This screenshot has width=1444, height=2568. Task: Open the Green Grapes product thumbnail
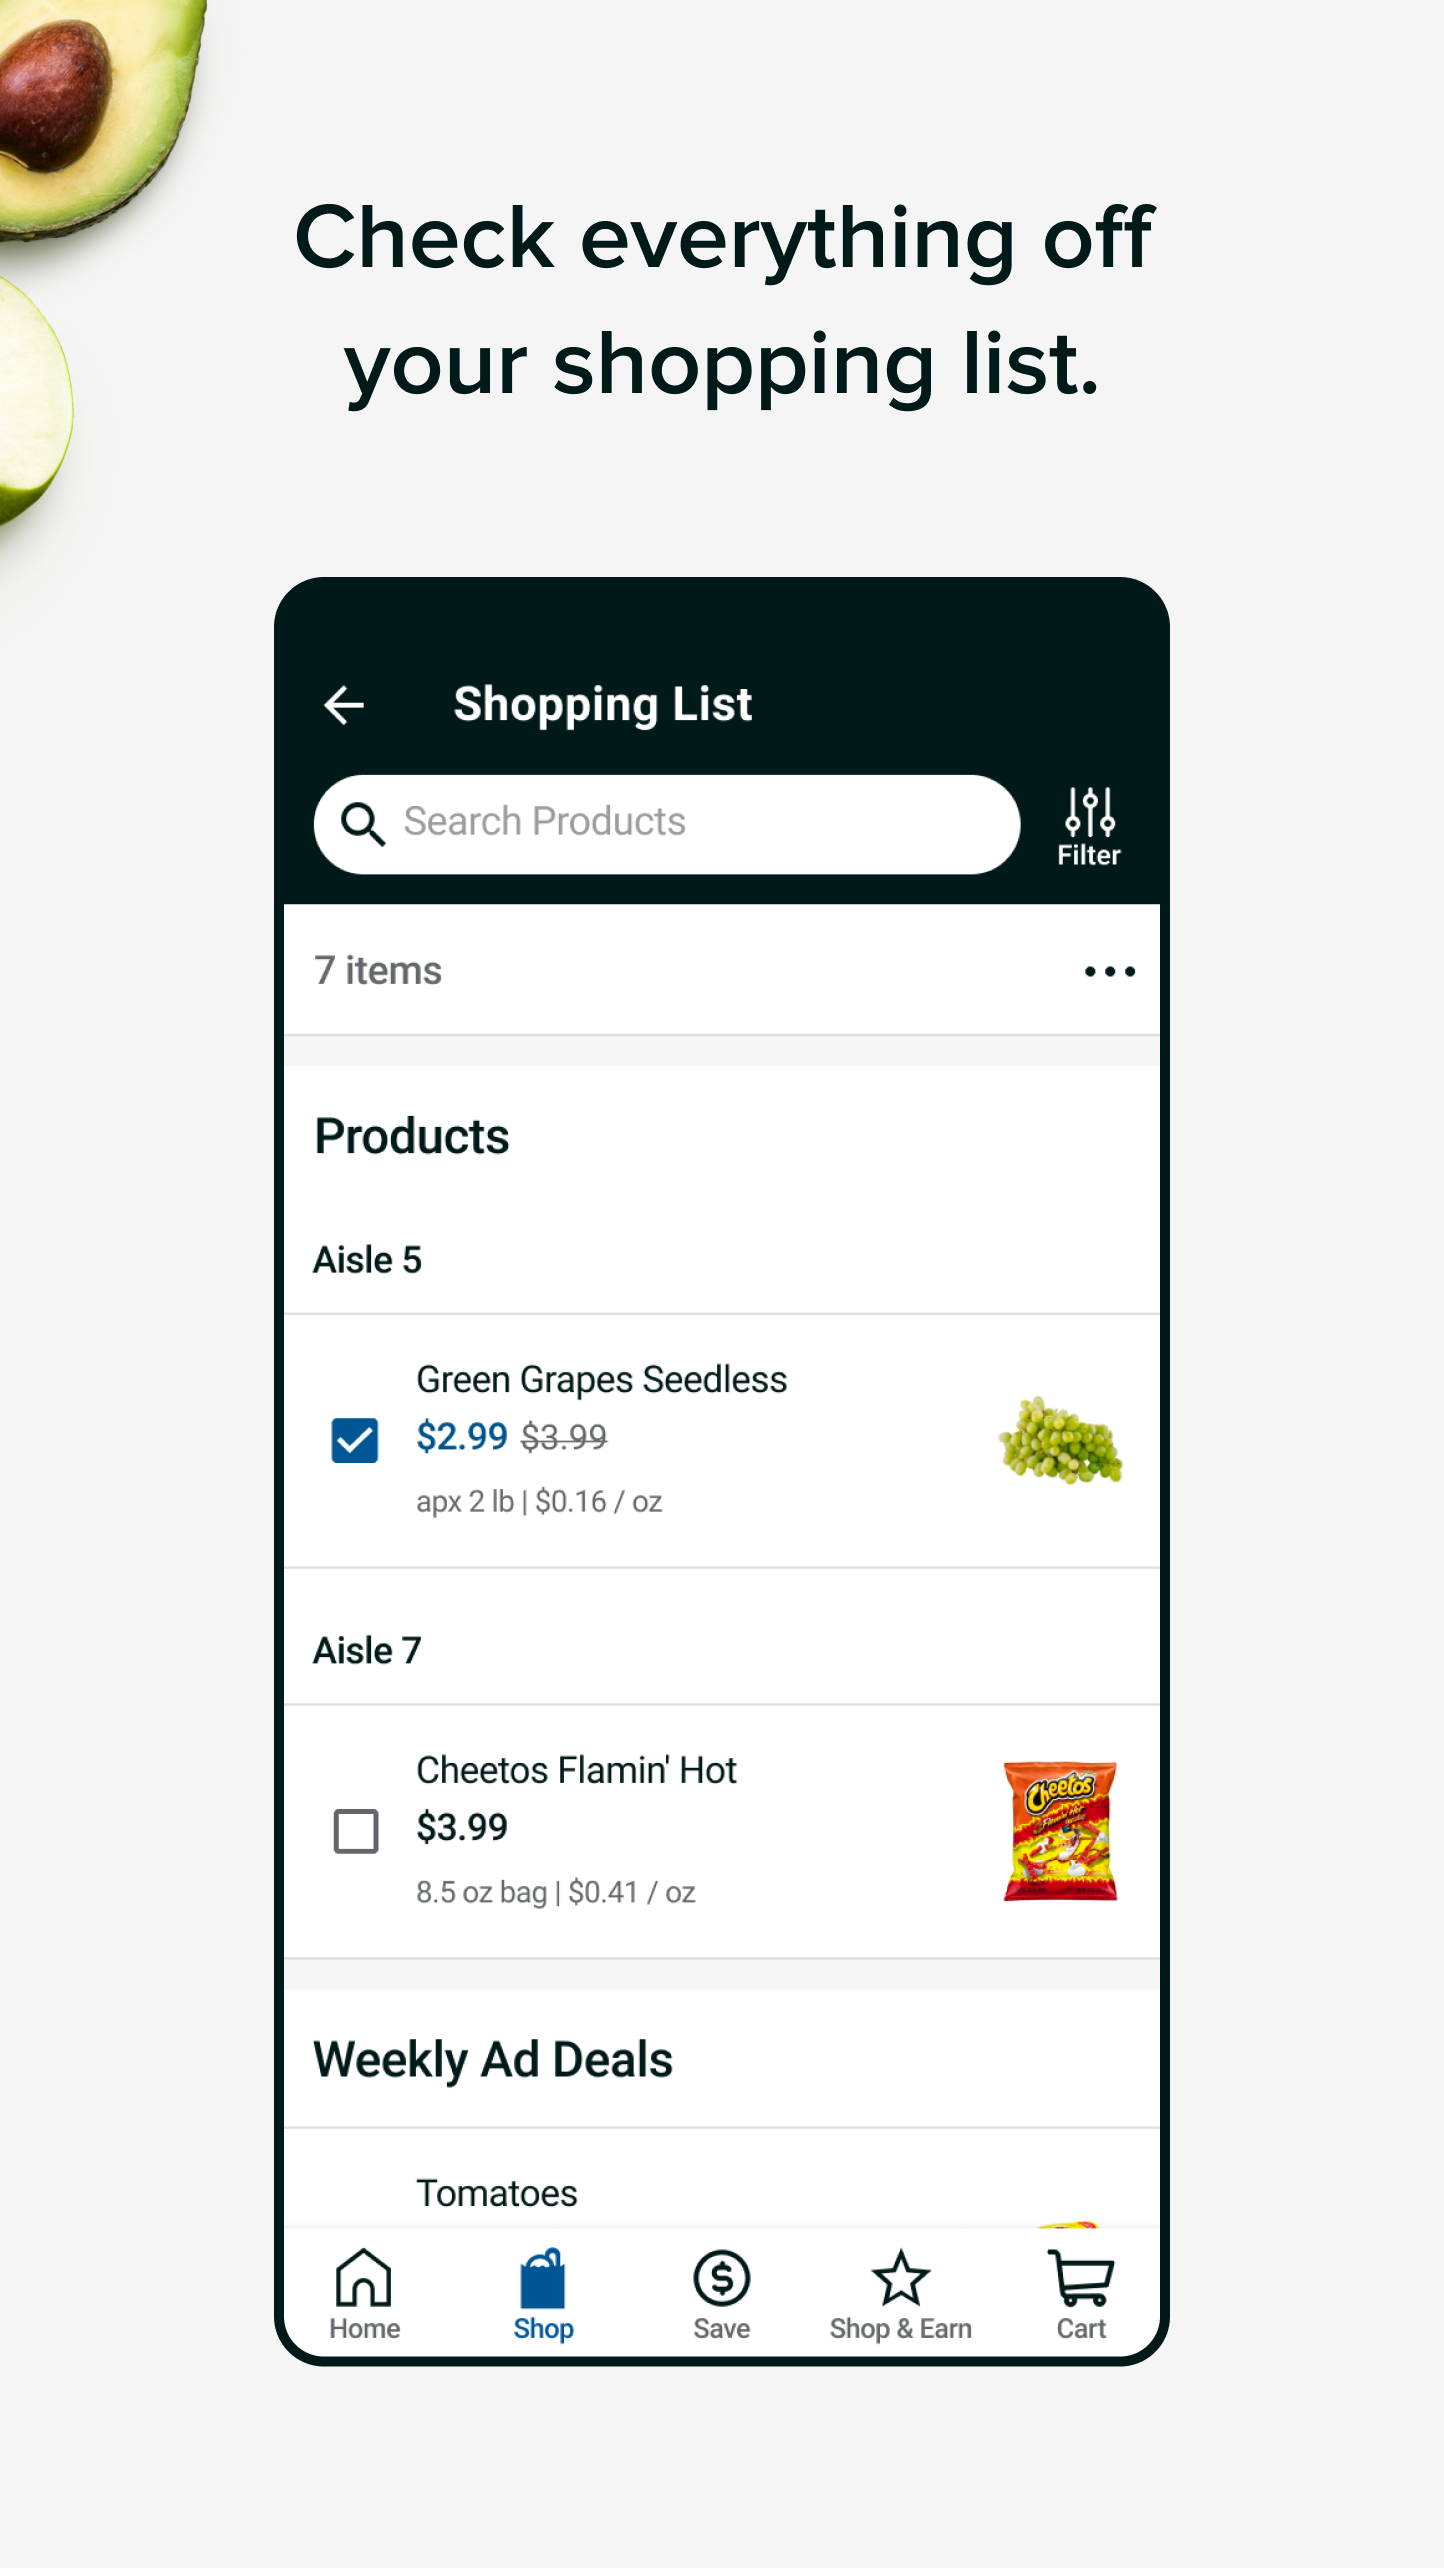[1060, 1440]
